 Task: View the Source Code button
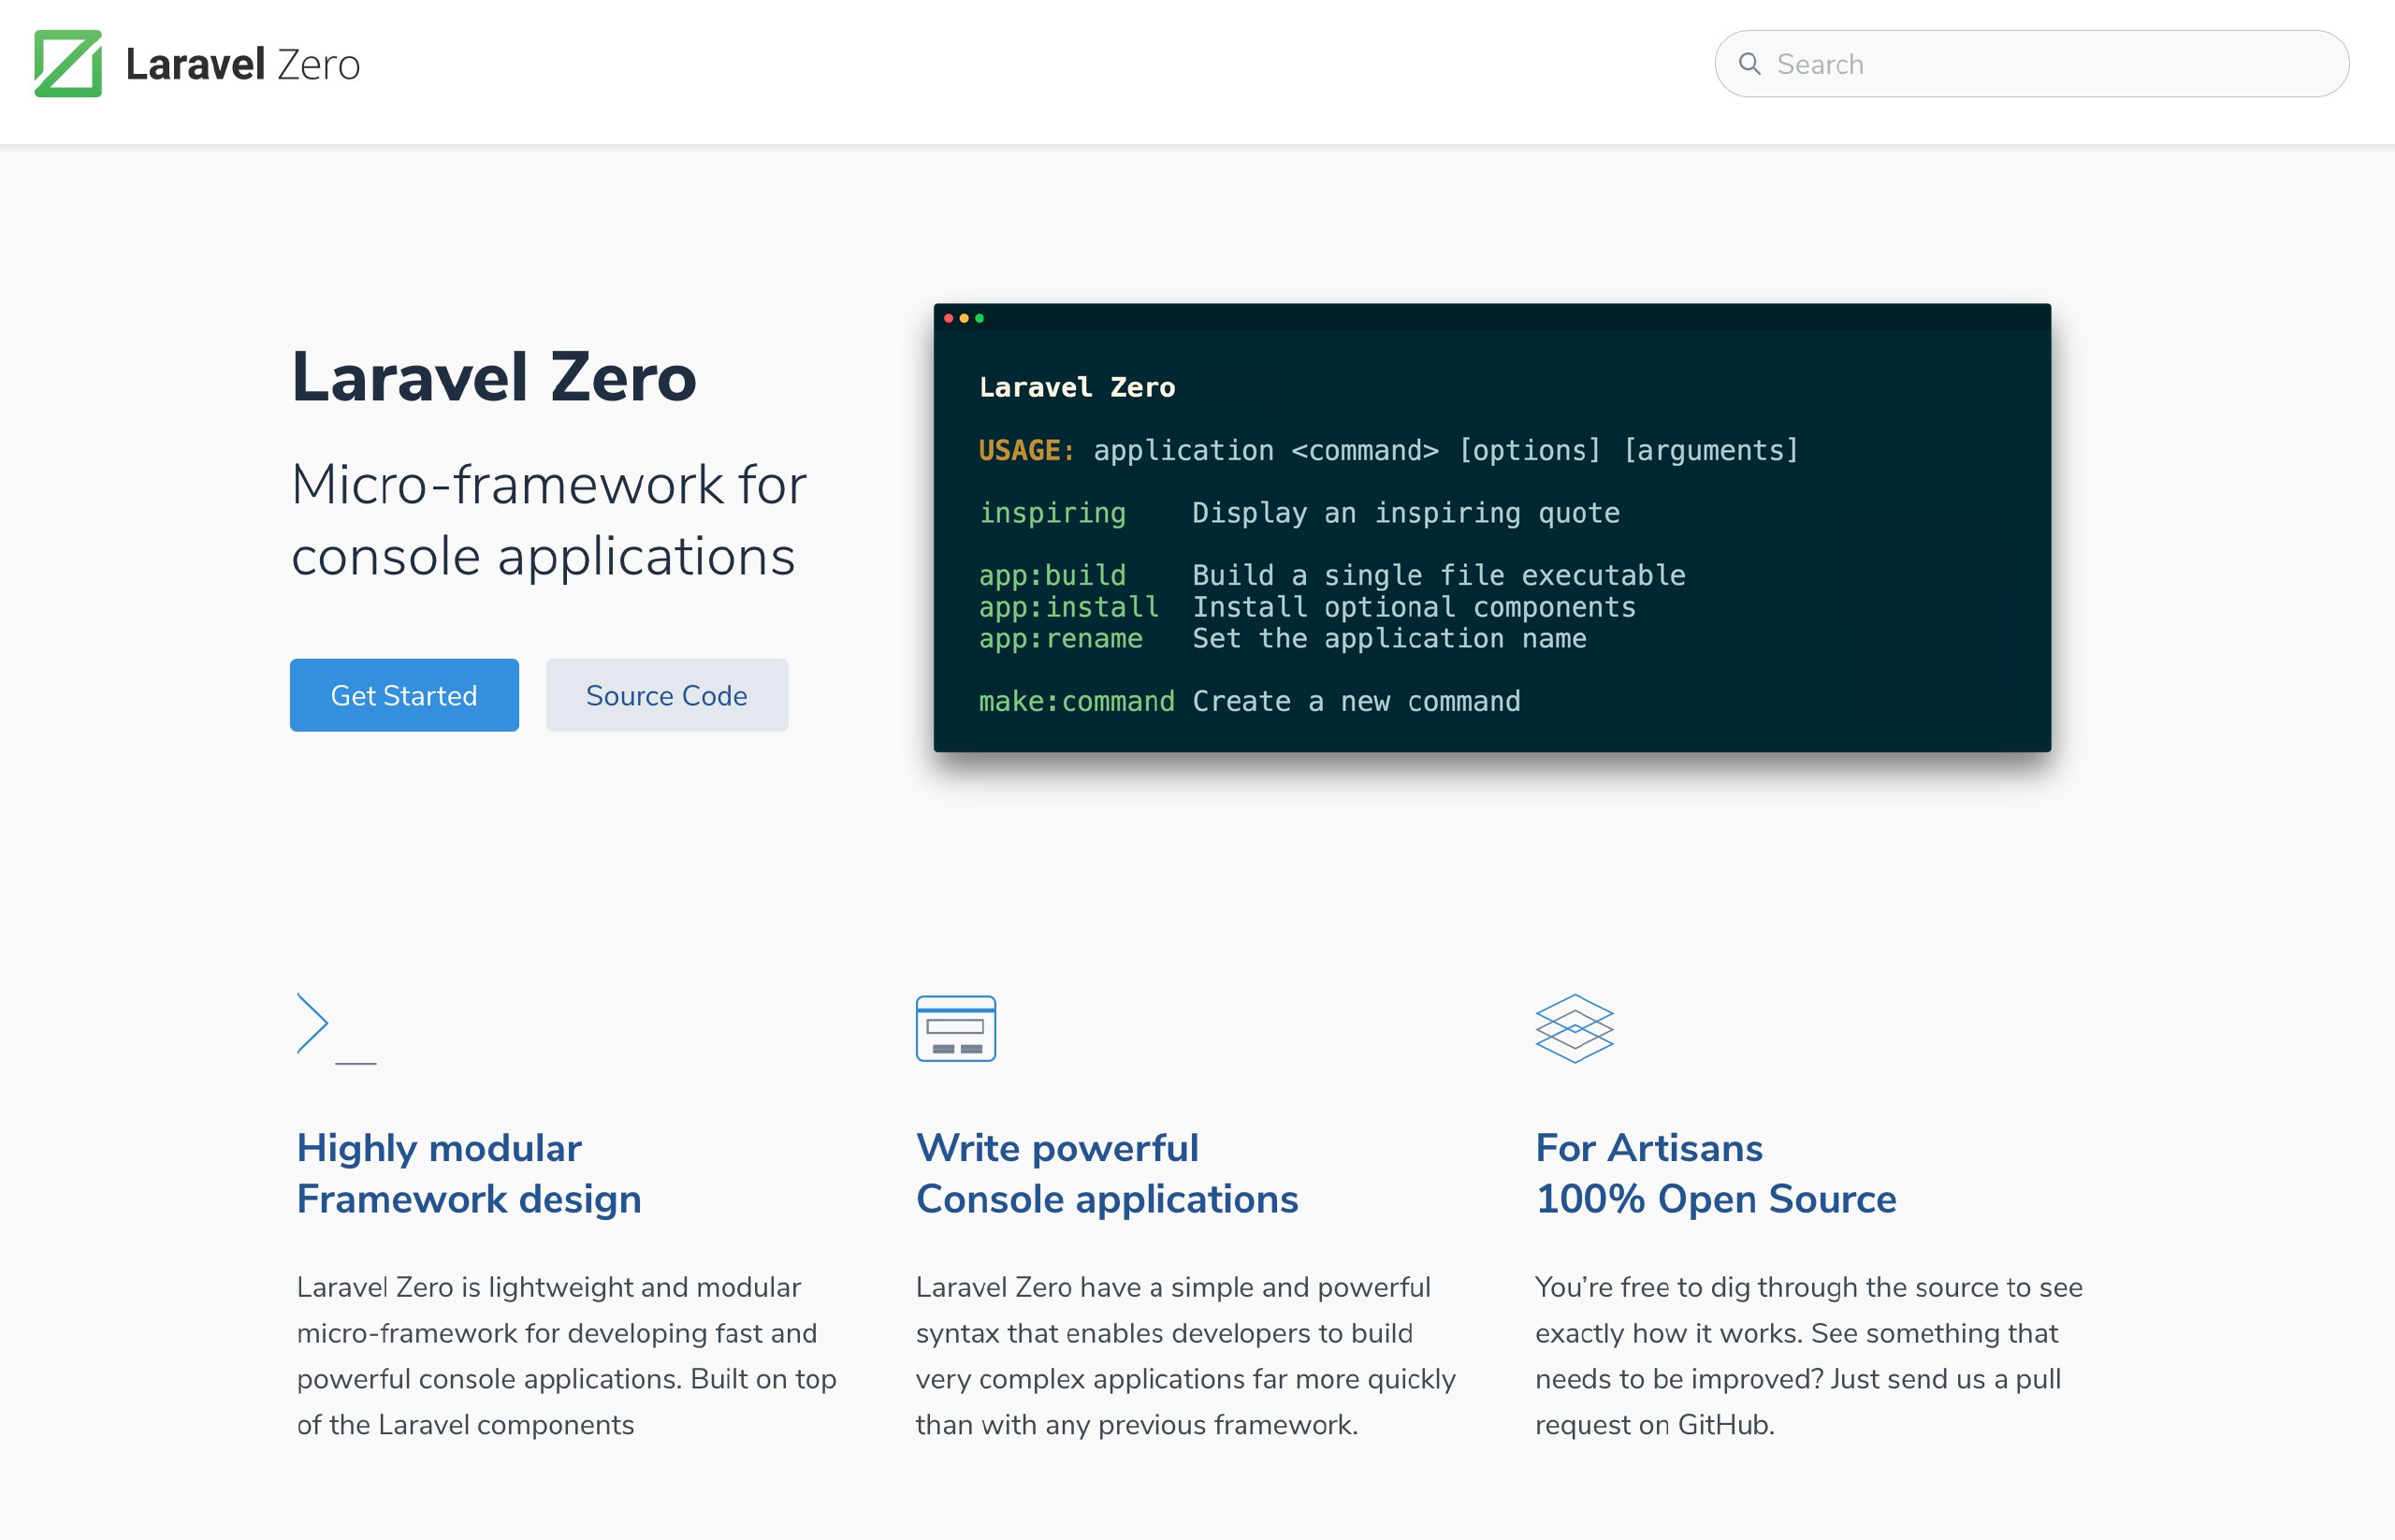[x=667, y=695]
